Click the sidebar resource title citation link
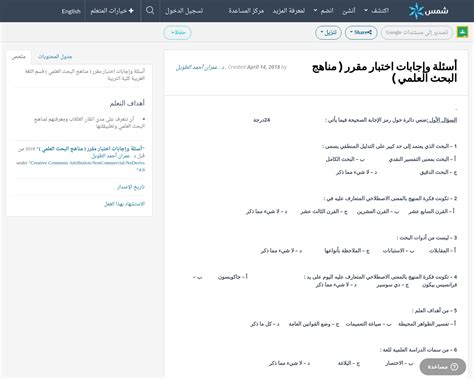The image size is (474, 379). (x=92, y=149)
